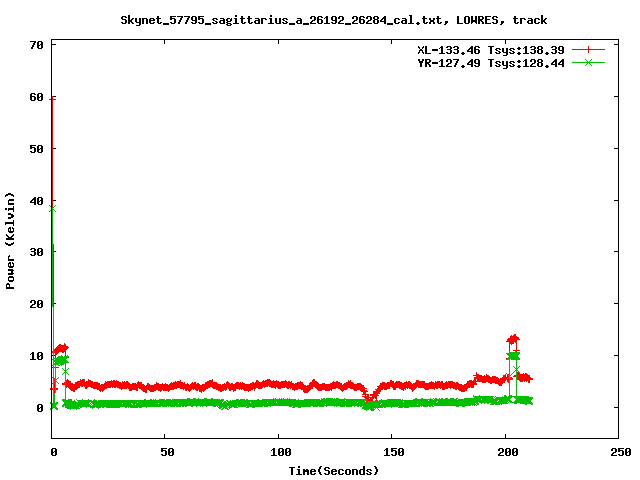
Task: Click the green data point near 38 Kelvin
Action: pos(52,209)
